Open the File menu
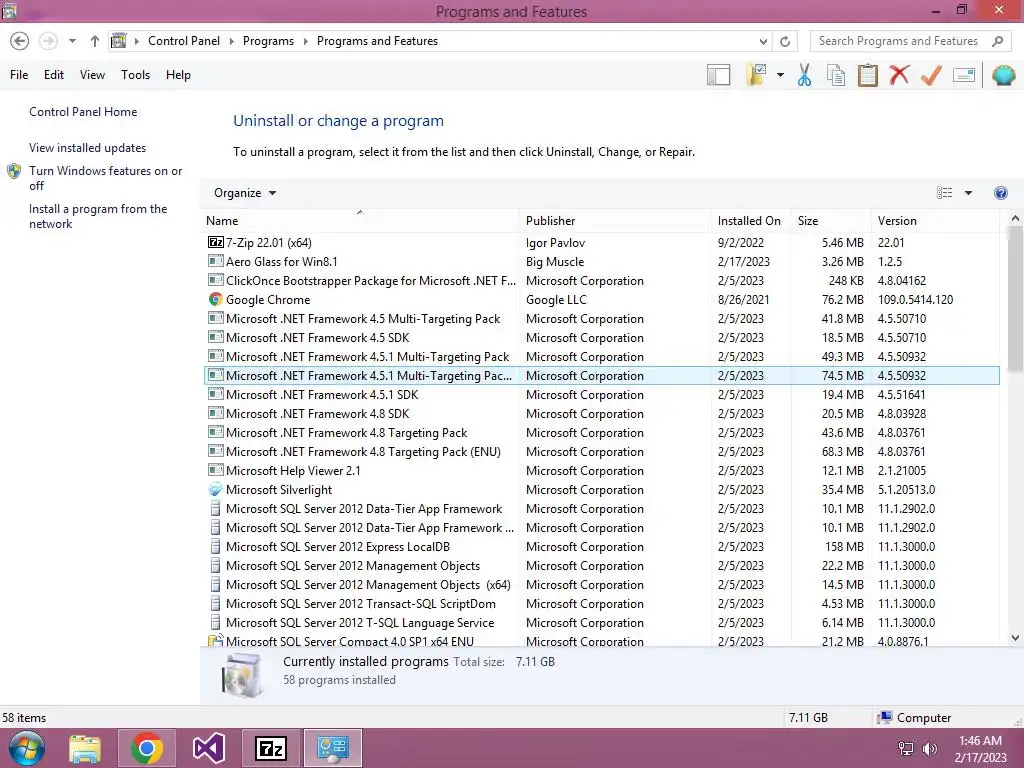1024x768 pixels. [19, 74]
